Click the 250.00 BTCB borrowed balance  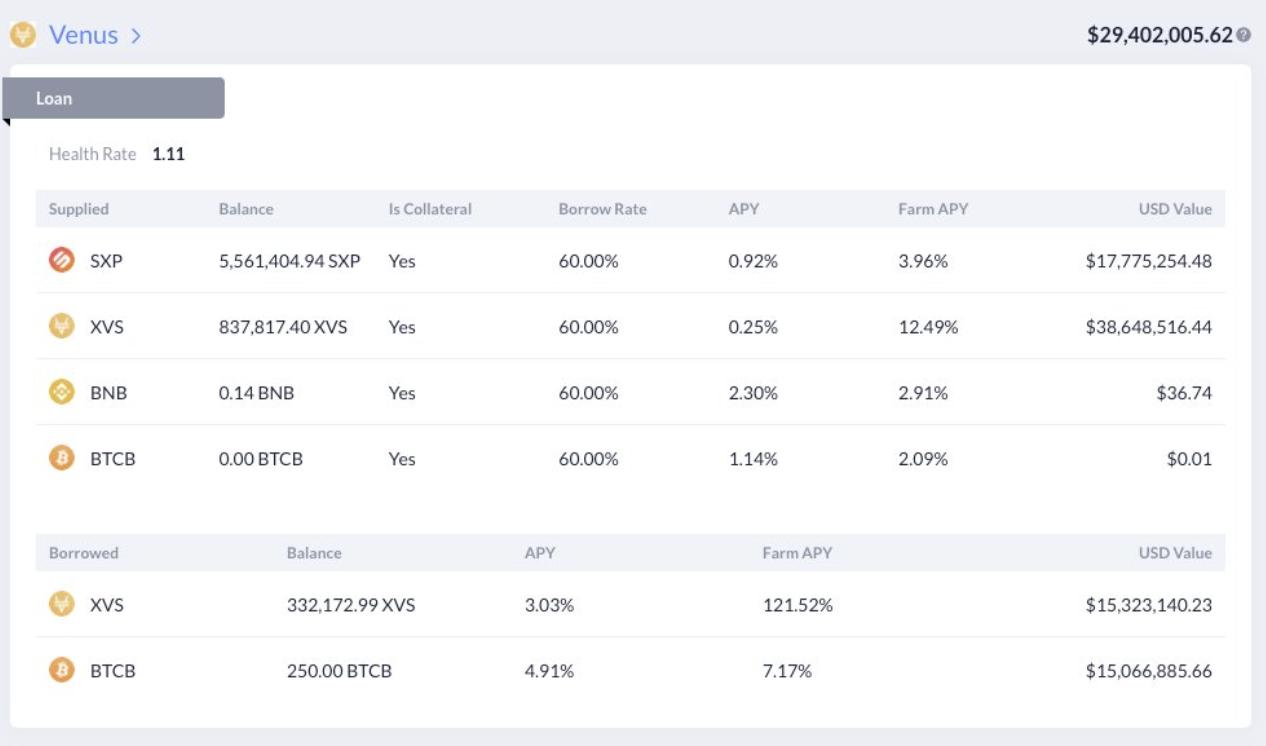(x=339, y=671)
